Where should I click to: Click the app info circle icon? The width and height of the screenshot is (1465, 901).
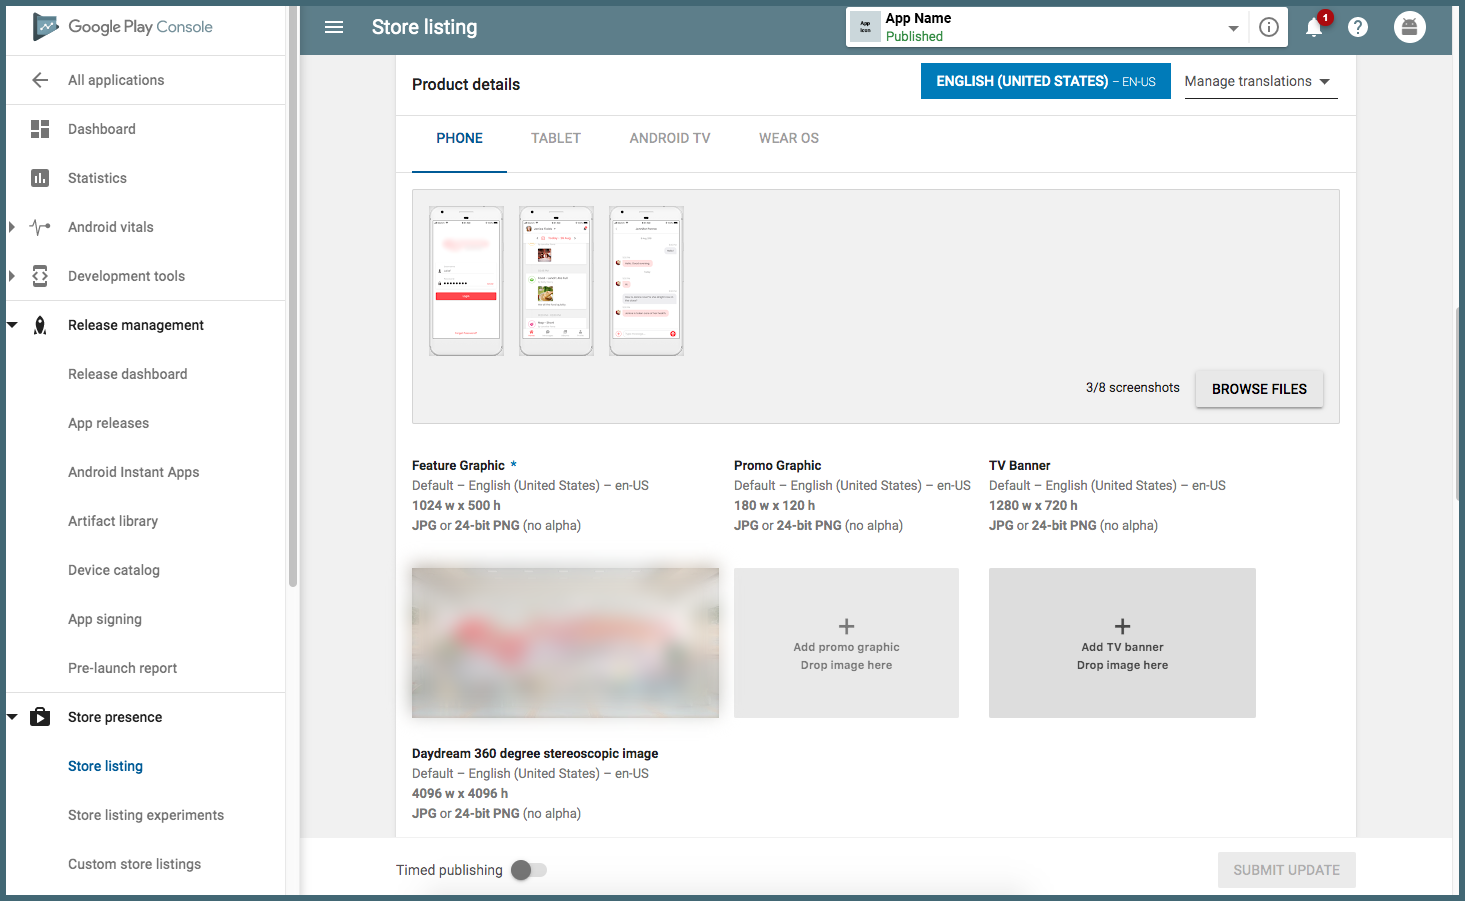pos(1269,27)
